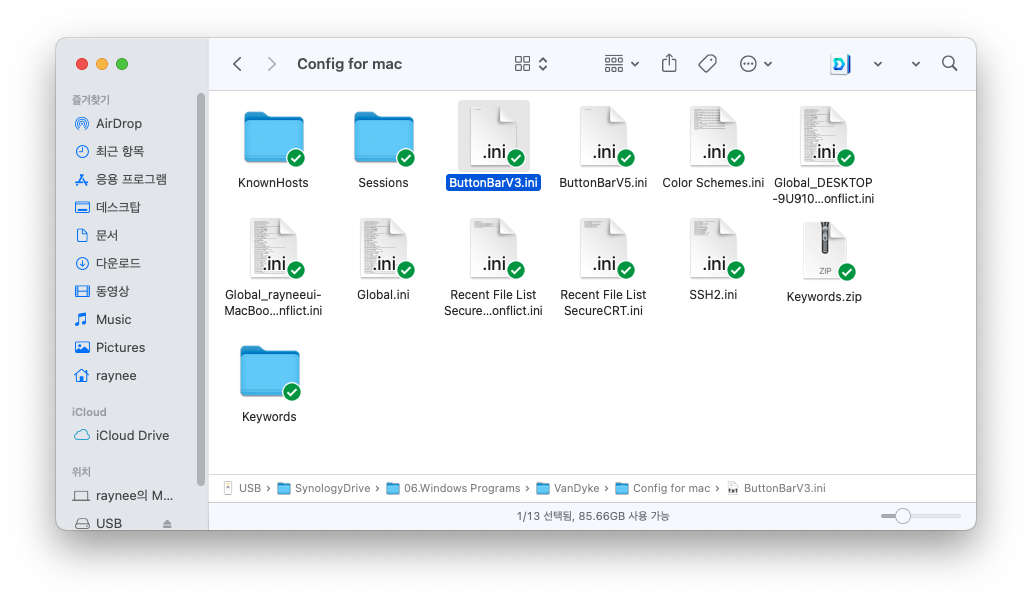Screen dimensions: 1032x604
Task: Select the Global_DESKTOP-9U910 conflict ini file icon
Action: (x=823, y=136)
